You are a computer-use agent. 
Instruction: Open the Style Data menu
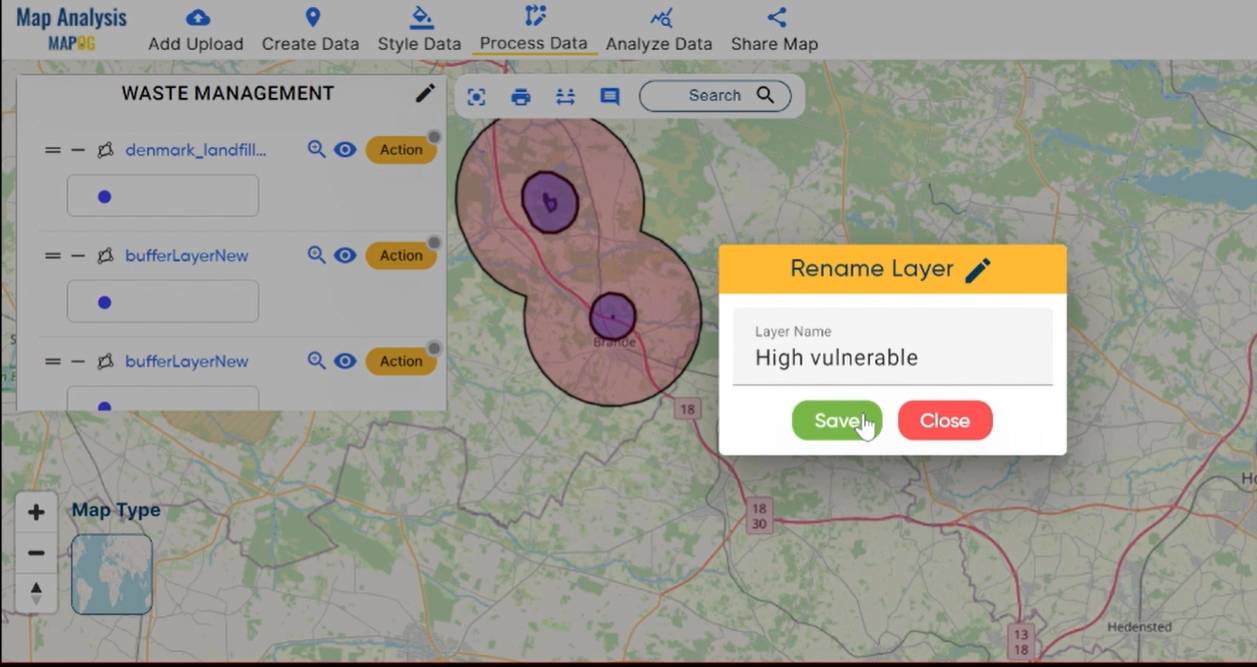click(x=419, y=30)
